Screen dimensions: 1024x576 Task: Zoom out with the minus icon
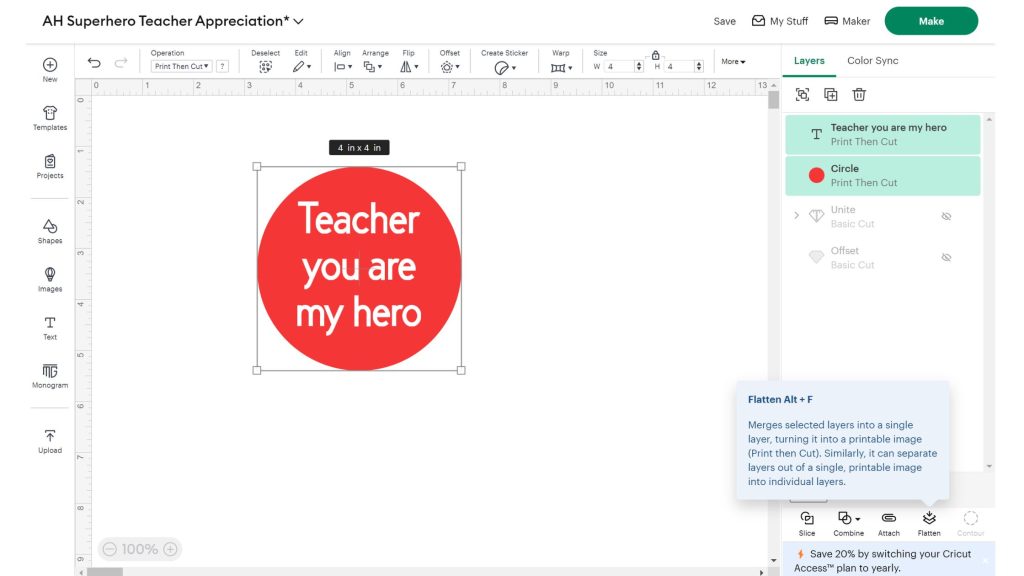[110, 549]
